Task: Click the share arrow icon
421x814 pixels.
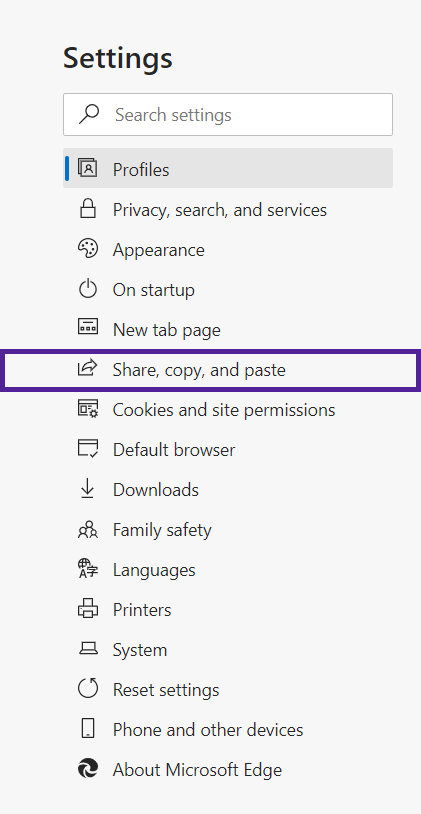Action: click(x=88, y=368)
